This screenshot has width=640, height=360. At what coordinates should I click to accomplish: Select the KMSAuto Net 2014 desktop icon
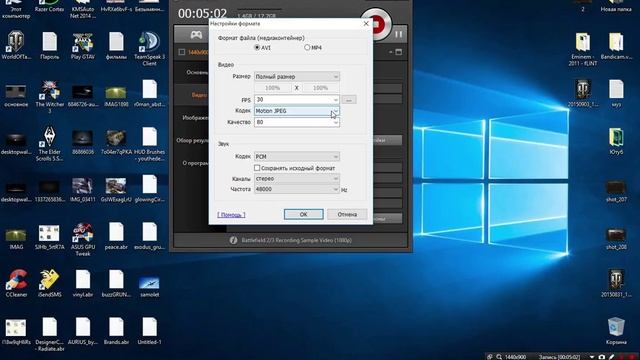click(x=83, y=9)
